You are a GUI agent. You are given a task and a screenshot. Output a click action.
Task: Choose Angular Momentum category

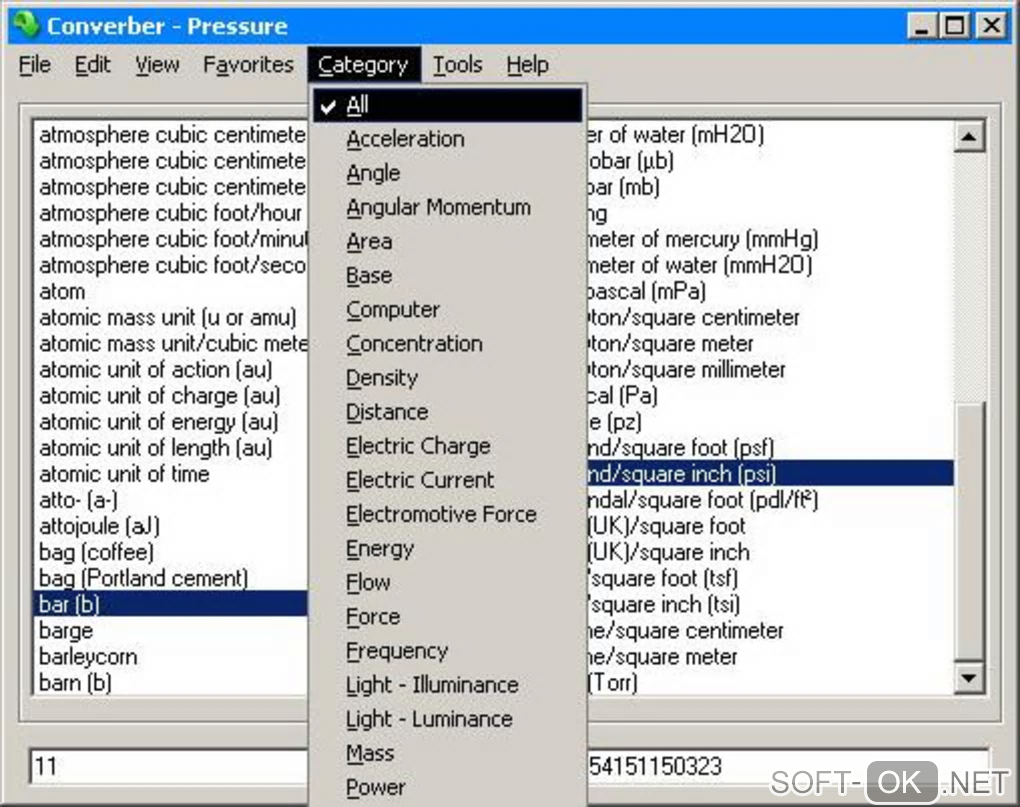click(x=448, y=207)
